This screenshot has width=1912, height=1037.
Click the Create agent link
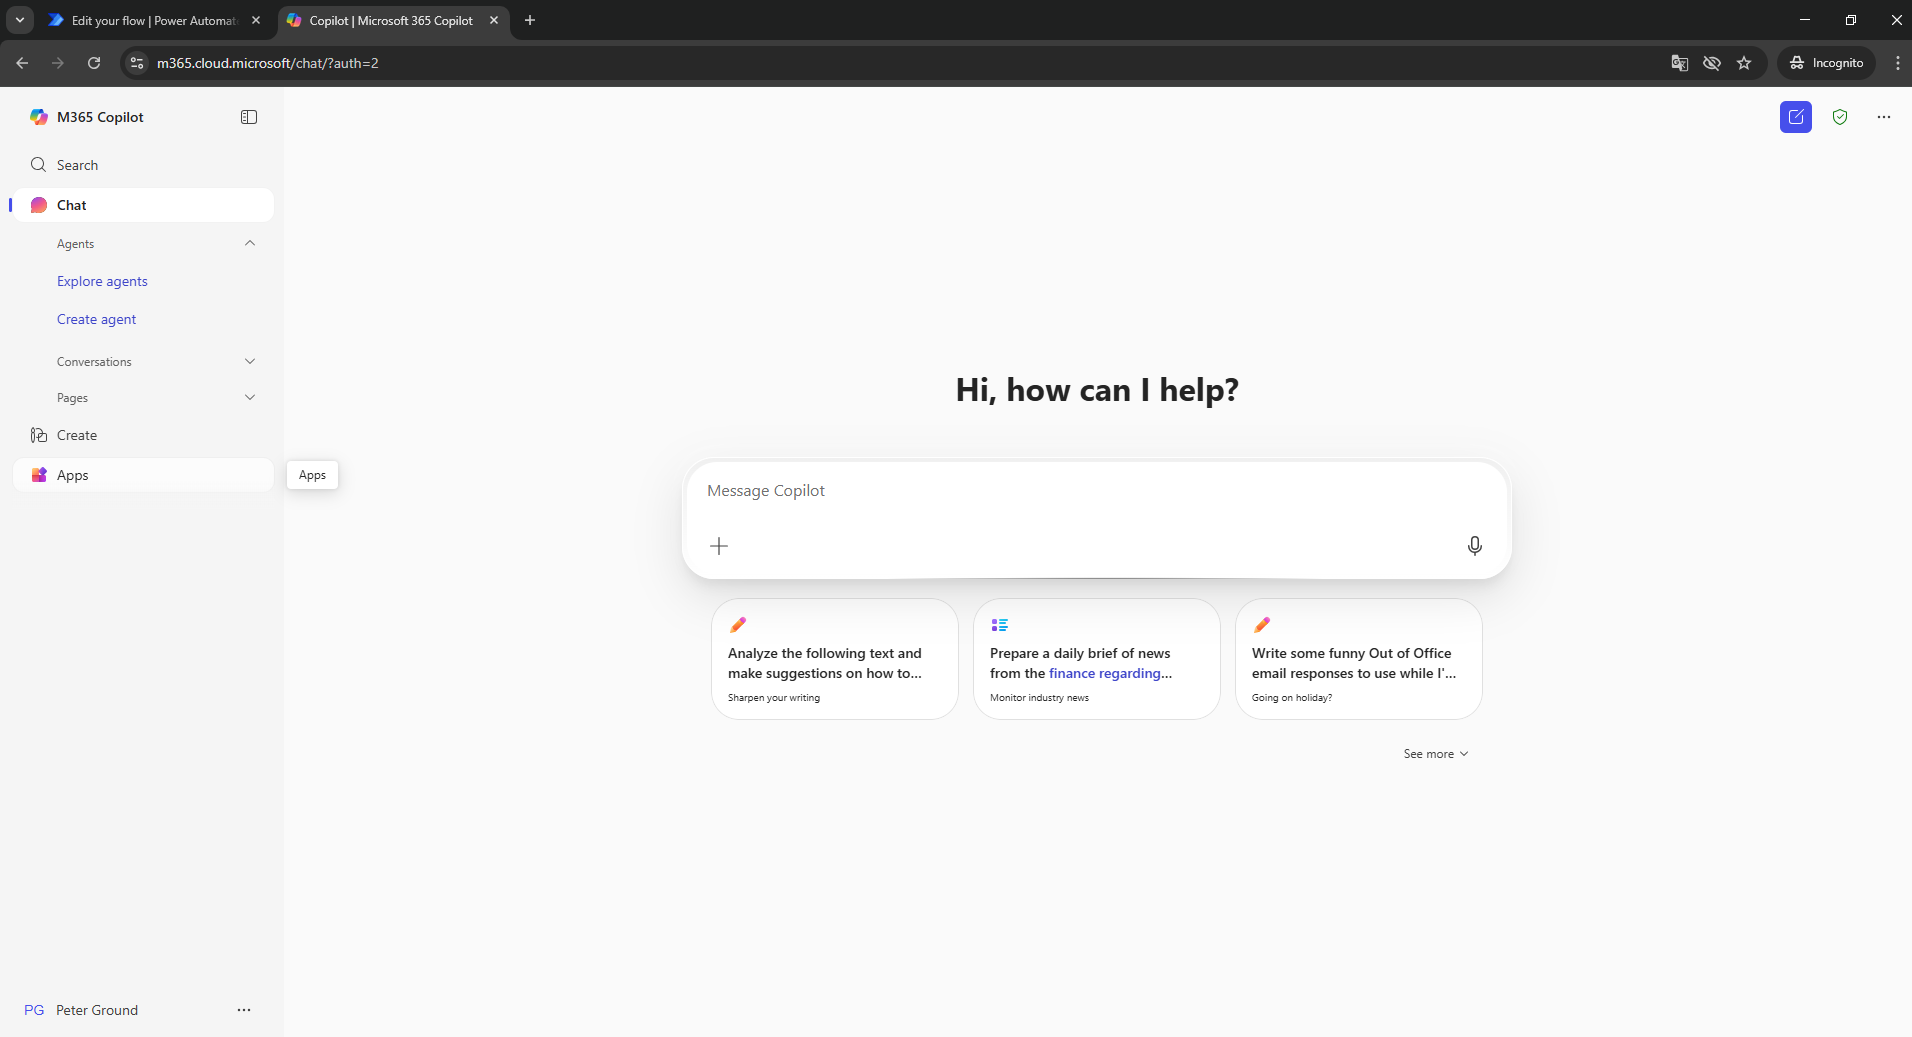pyautogui.click(x=97, y=319)
